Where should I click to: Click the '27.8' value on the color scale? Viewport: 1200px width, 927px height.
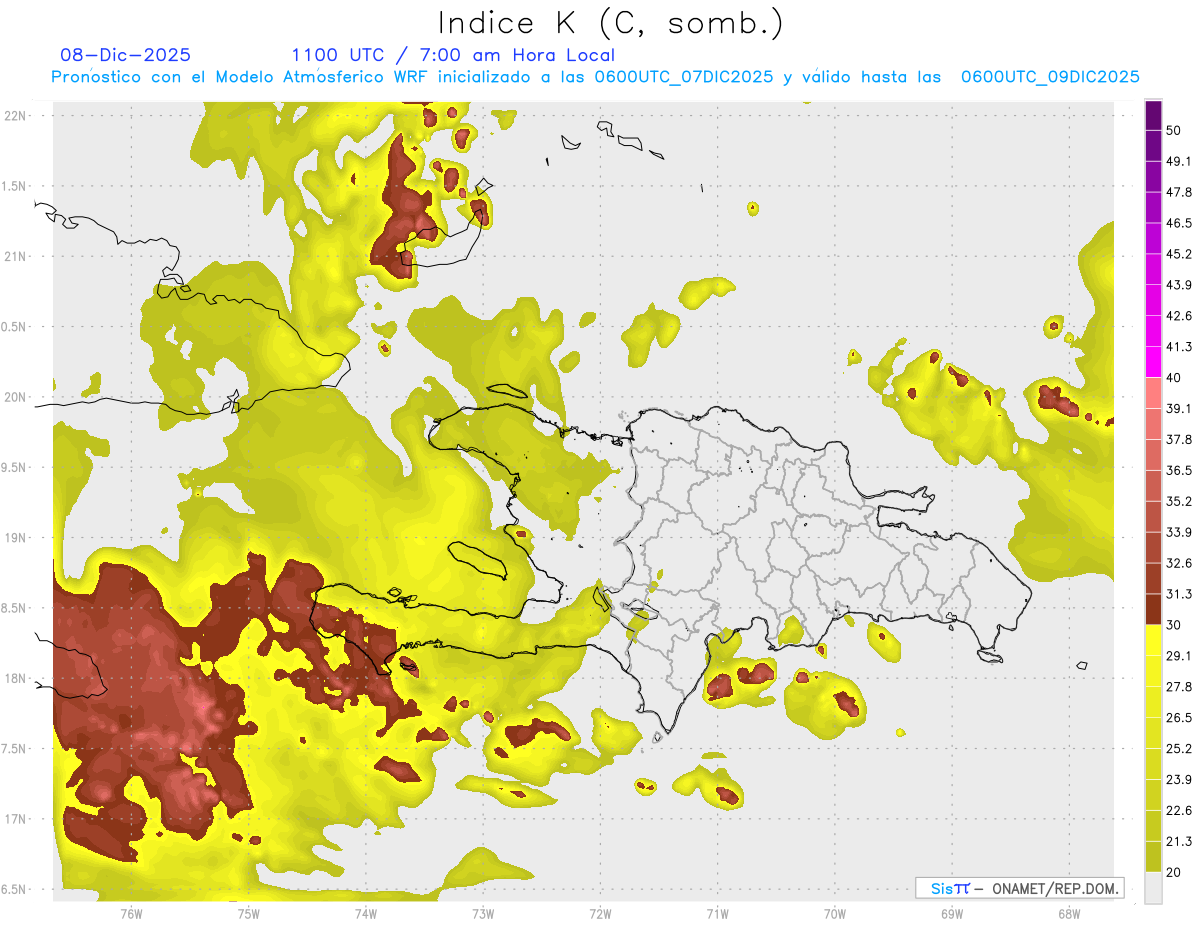coord(1179,686)
